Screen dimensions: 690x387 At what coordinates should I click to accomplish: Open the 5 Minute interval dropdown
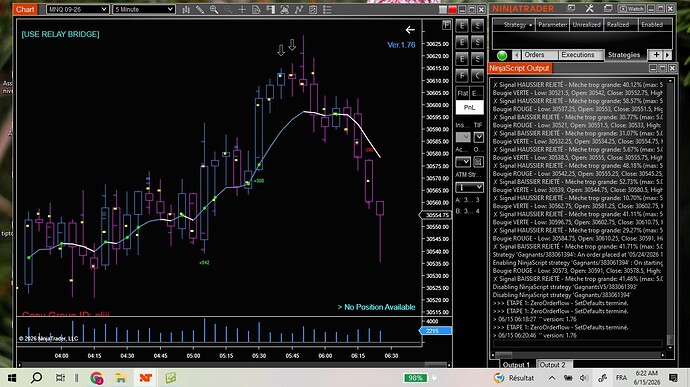[x=143, y=9]
